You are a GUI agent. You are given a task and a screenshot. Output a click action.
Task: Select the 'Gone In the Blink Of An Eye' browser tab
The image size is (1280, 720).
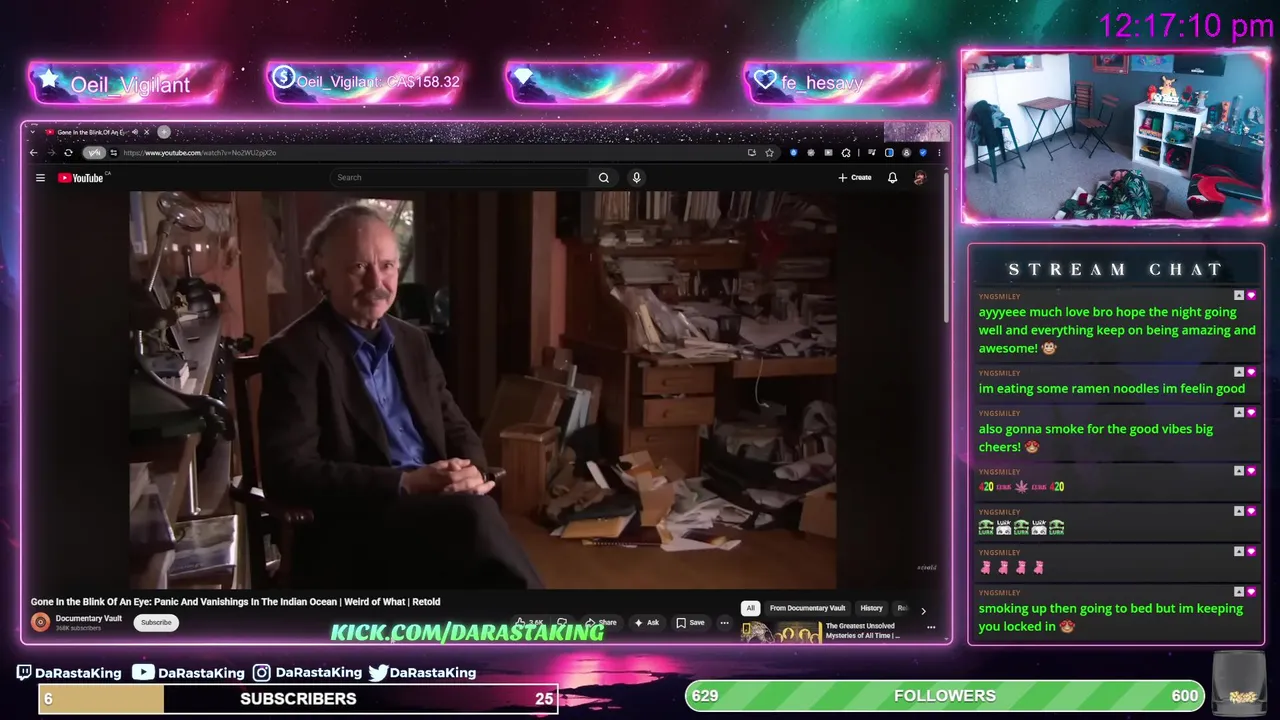coord(98,132)
